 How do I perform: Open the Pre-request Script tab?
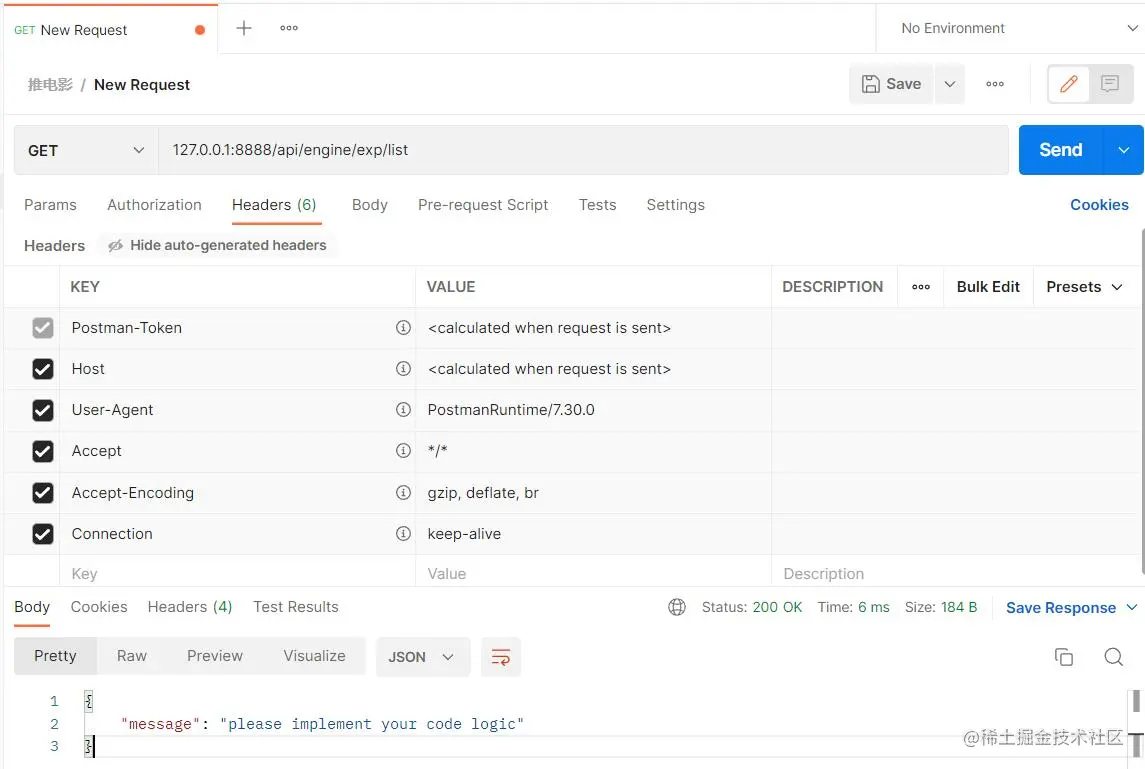483,204
